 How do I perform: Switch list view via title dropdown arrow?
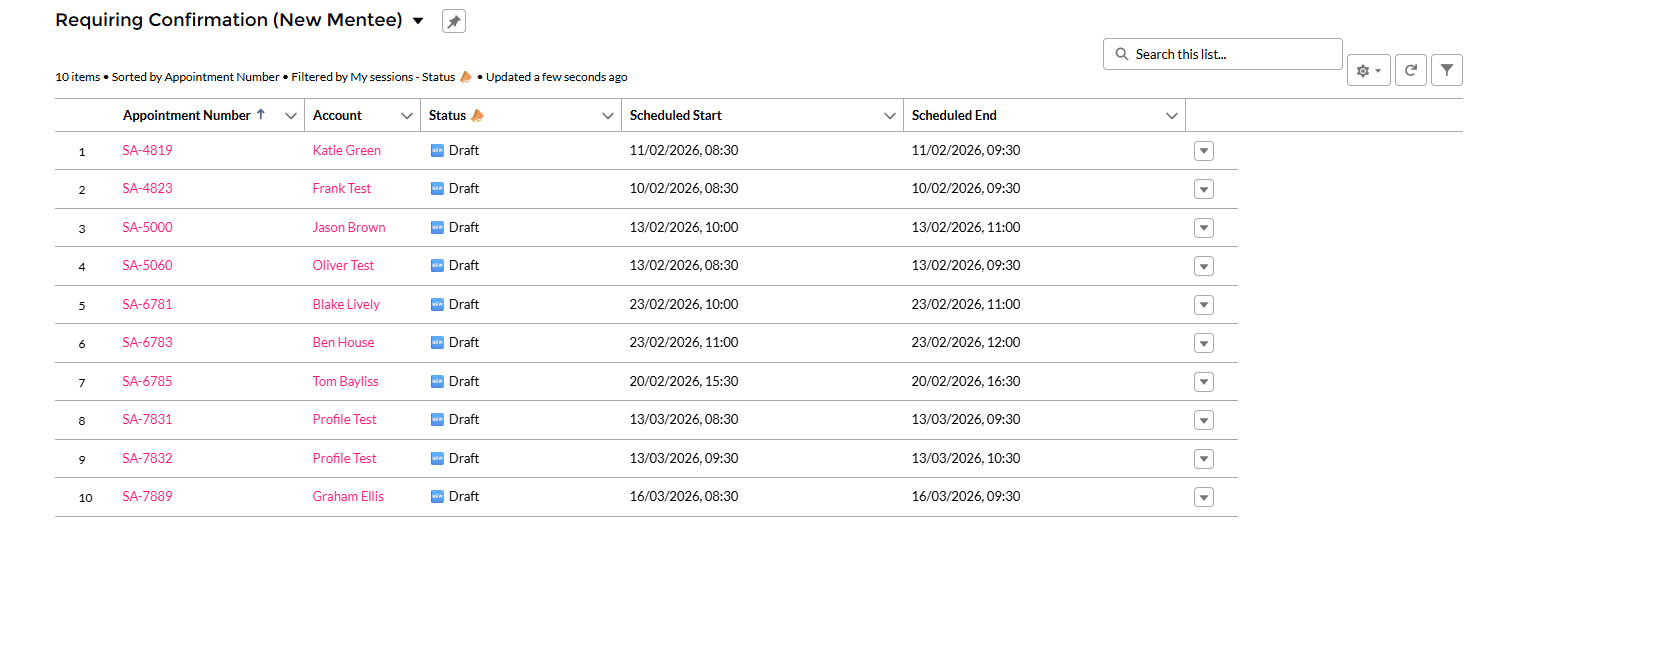pos(418,21)
